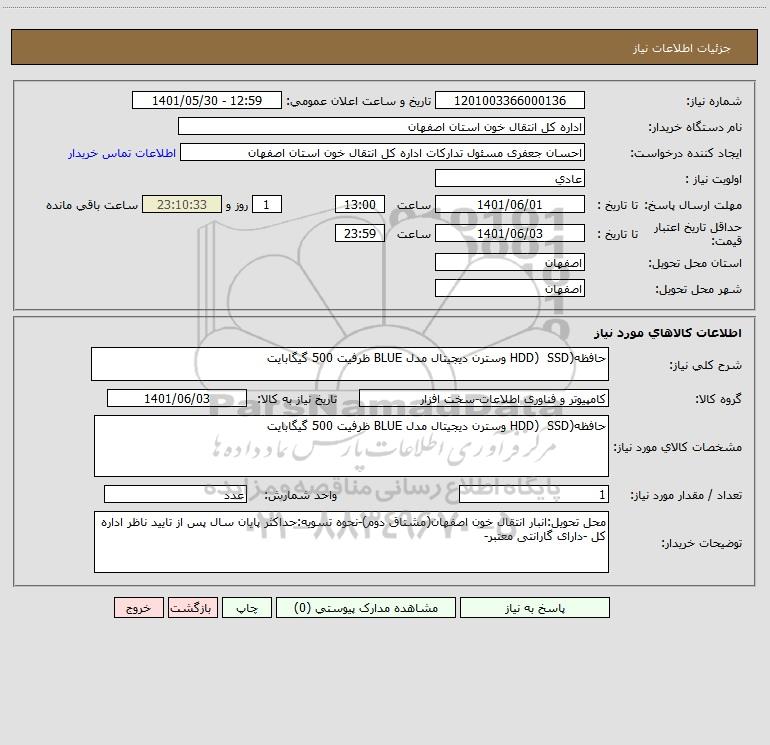Click label حداقل تاریخ اعتبار قیمت
This screenshot has height=745, width=770.
(x=698, y=234)
